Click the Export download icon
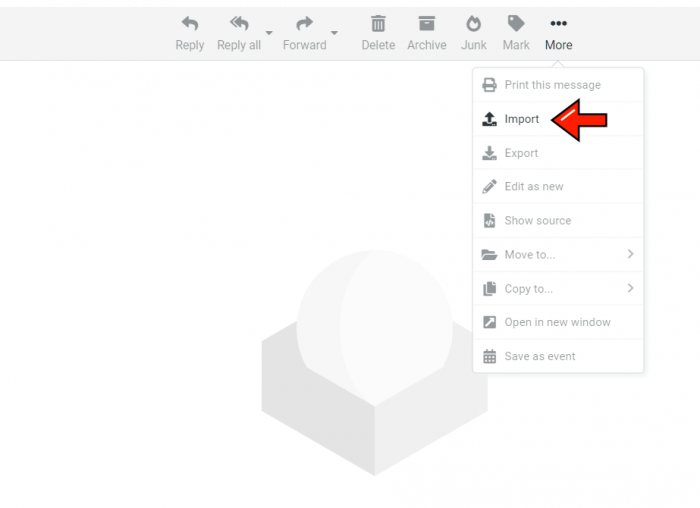Image resolution: width=700 pixels, height=508 pixels. tap(489, 153)
